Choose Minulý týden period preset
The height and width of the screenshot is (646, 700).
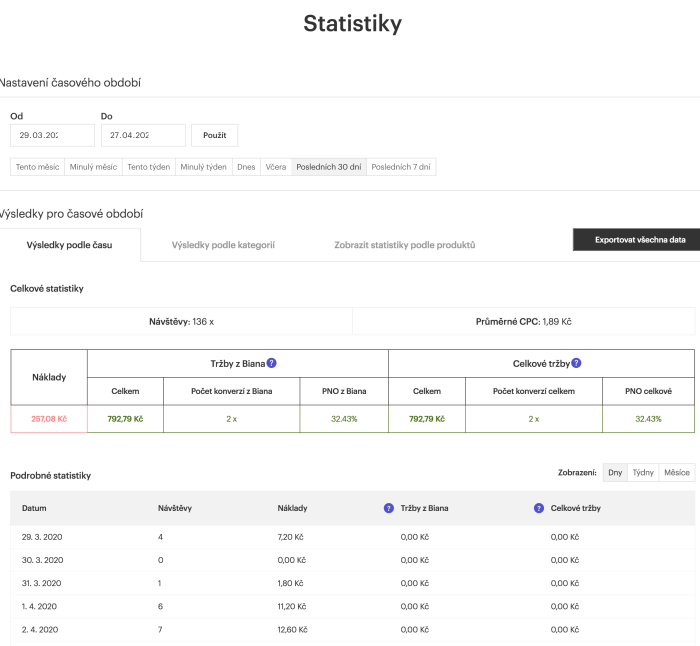coord(204,167)
